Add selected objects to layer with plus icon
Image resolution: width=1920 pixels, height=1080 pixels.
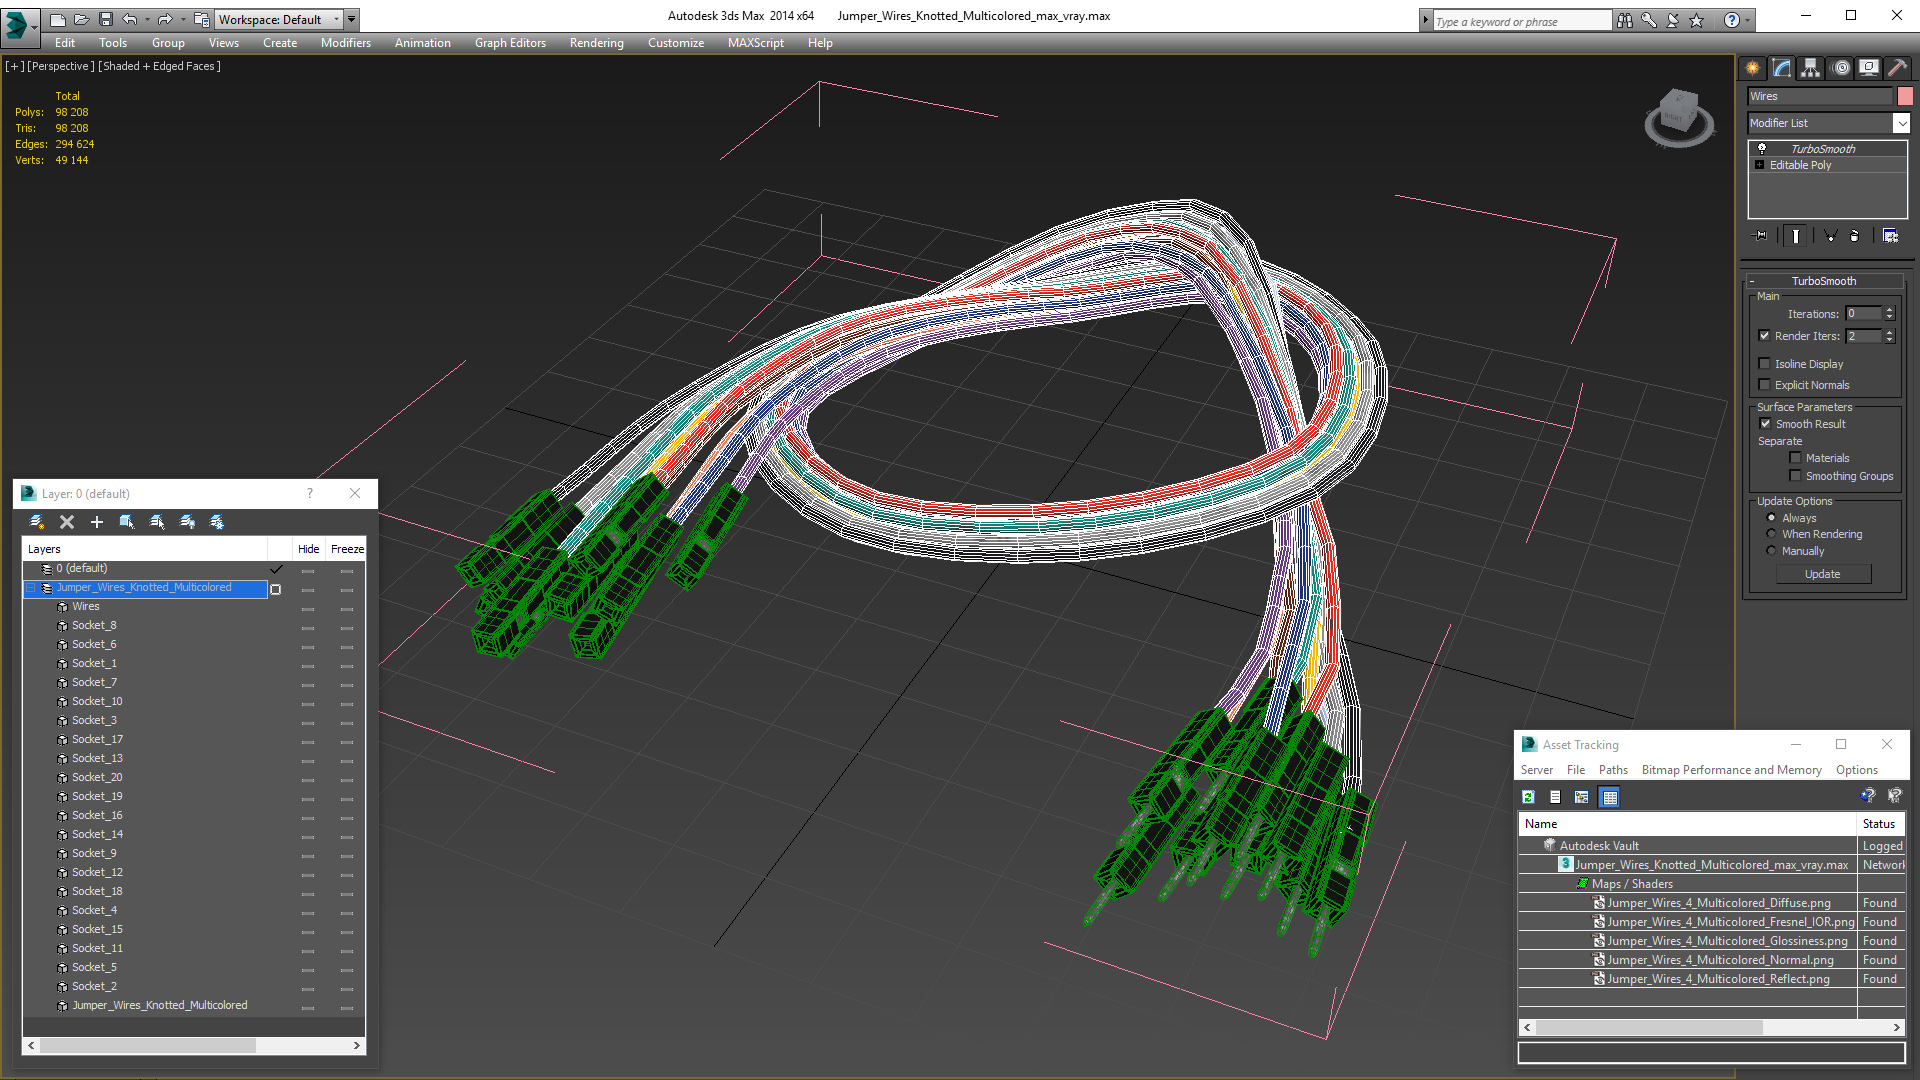click(x=97, y=522)
